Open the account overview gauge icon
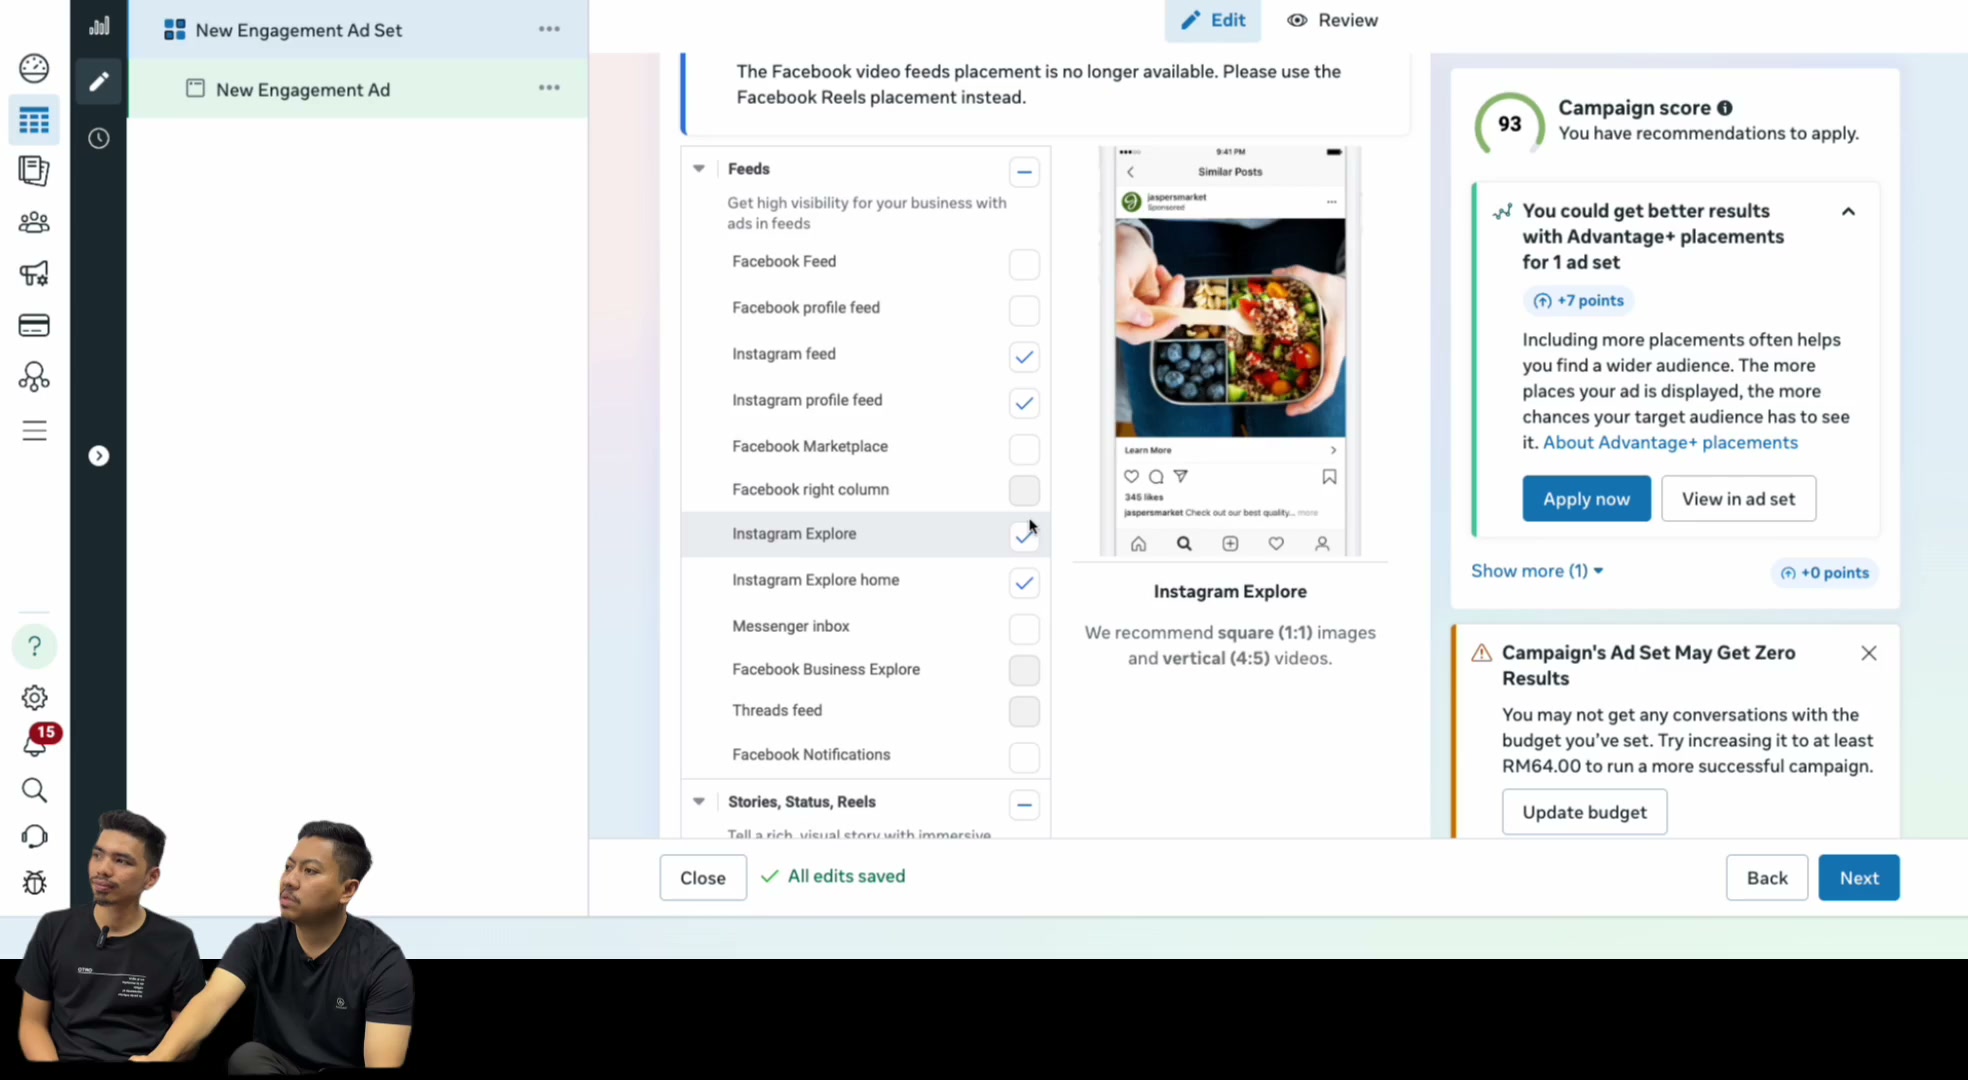This screenshot has width=1968, height=1080. (34, 68)
